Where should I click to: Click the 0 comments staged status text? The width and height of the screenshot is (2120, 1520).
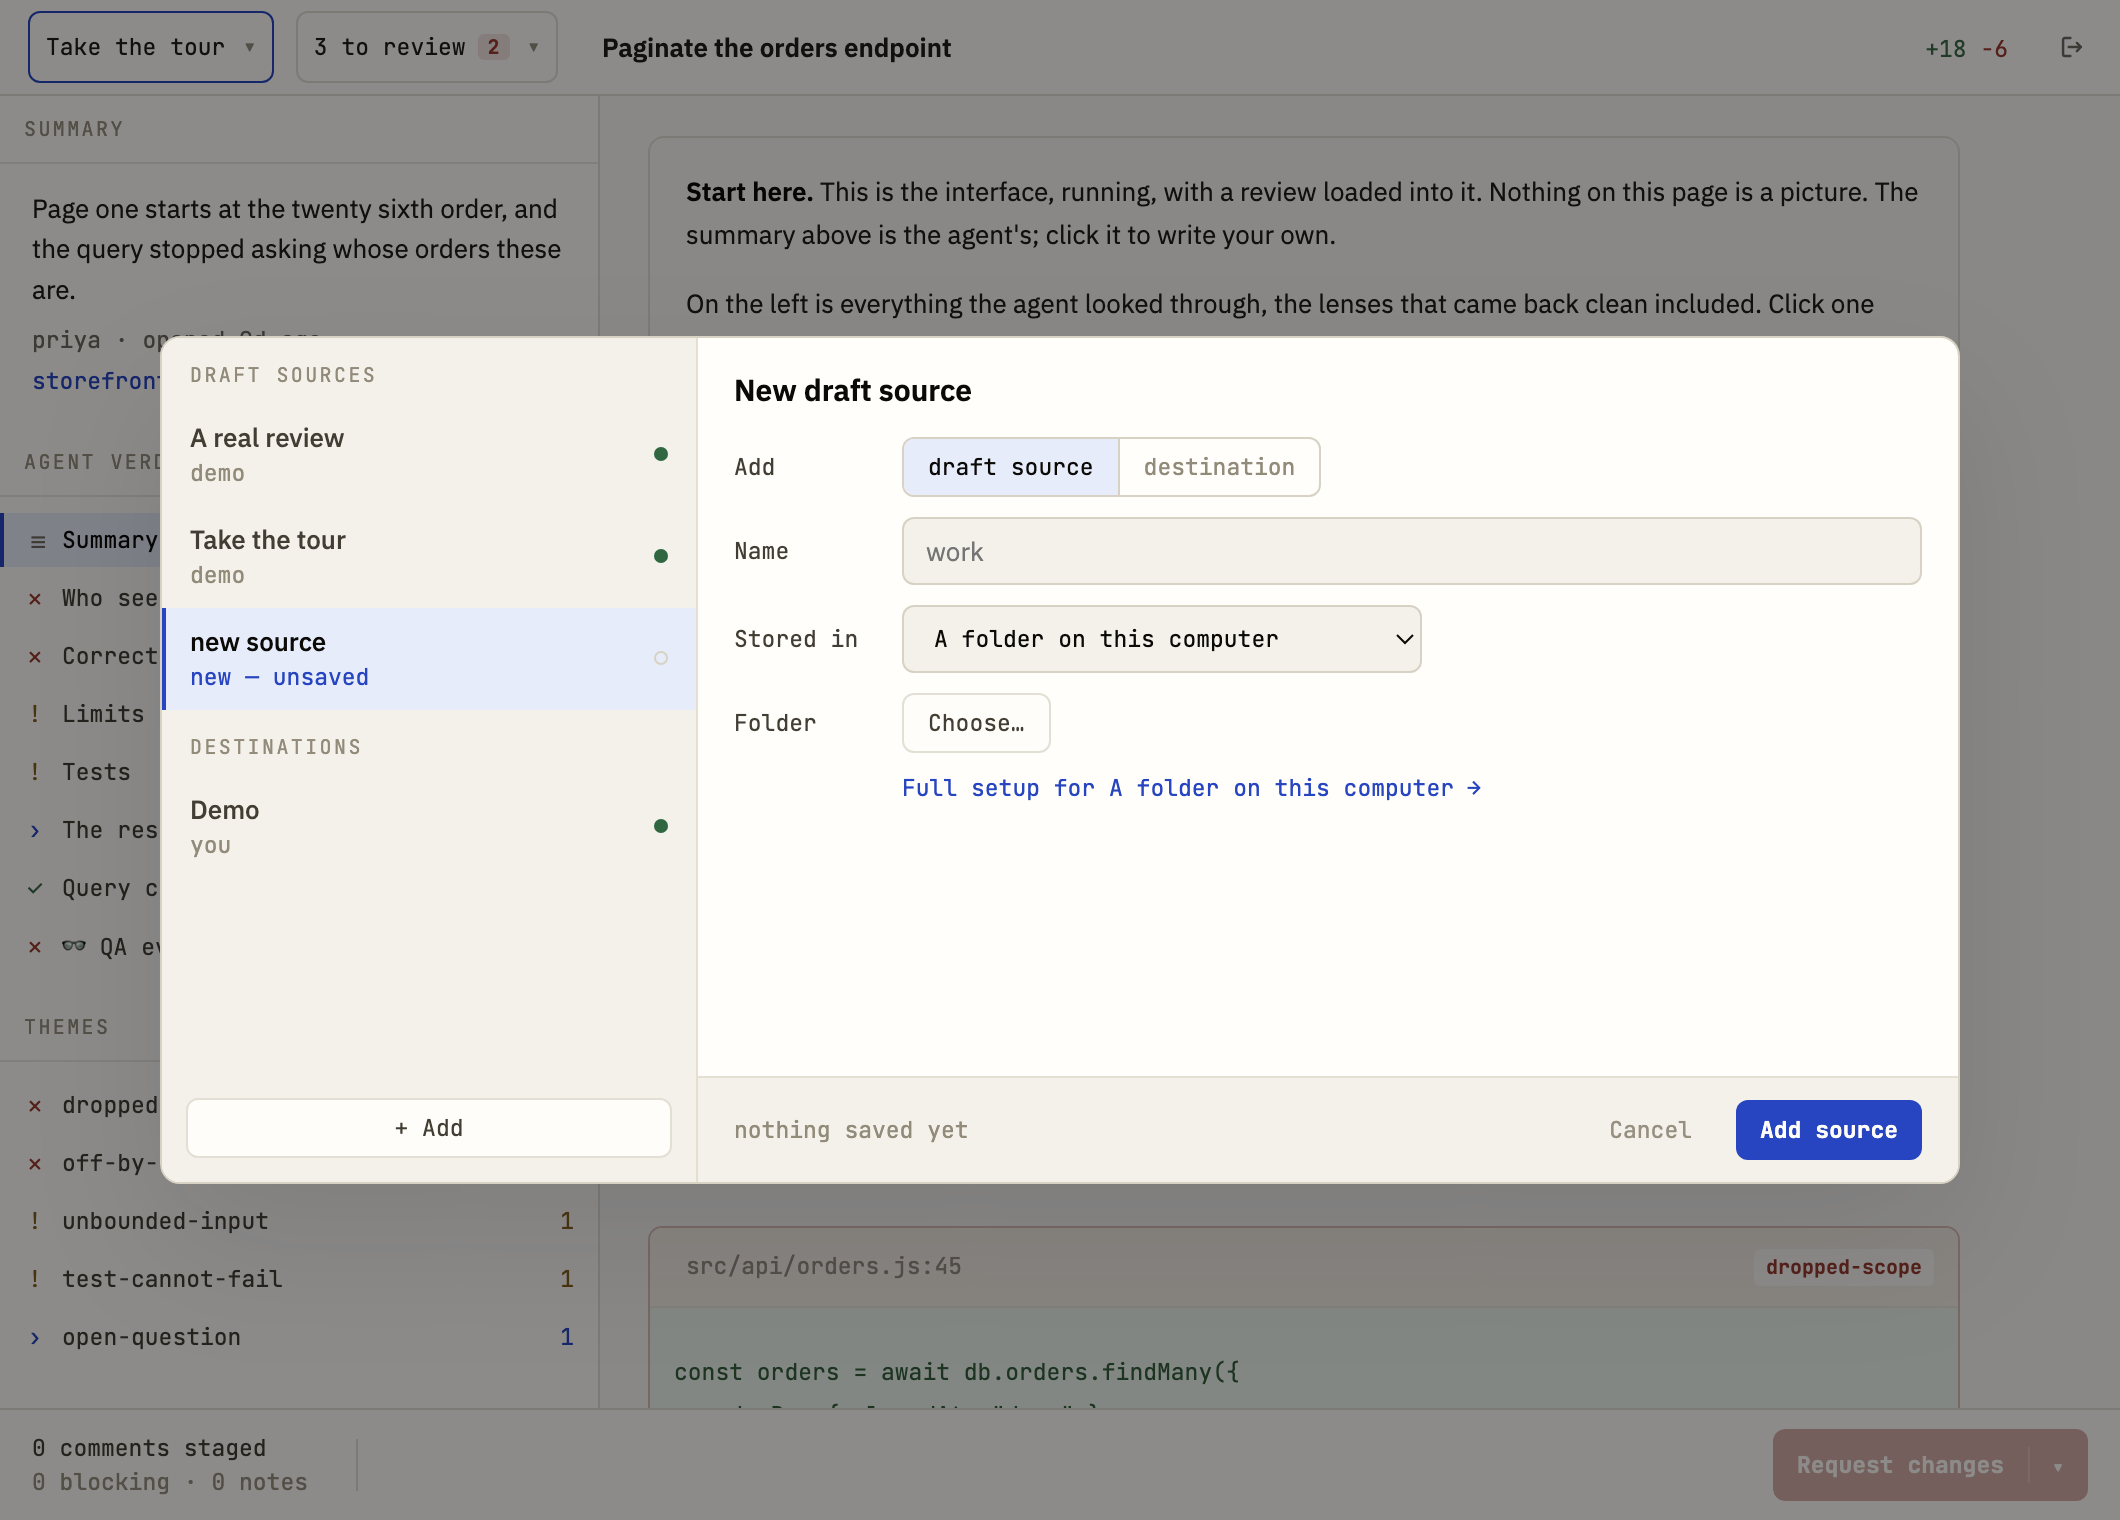149,1448
